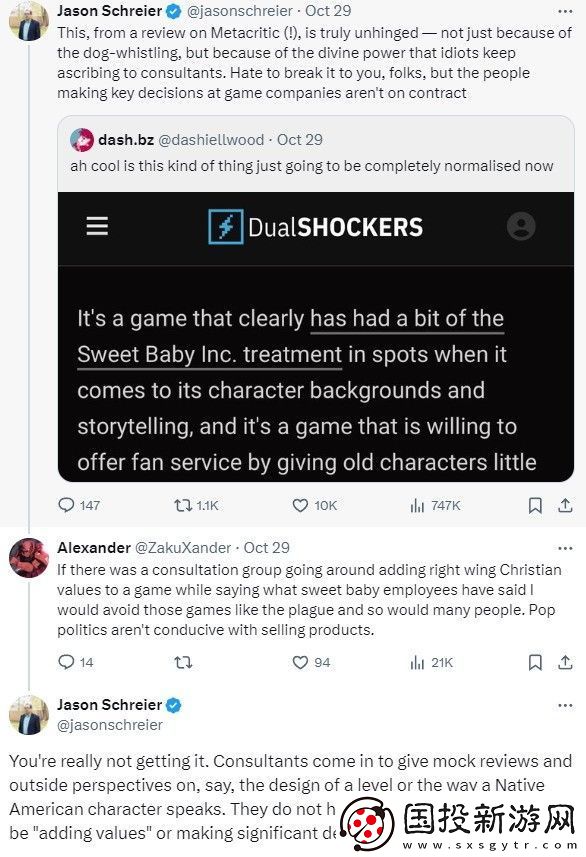Open the @ZakuXander profile handle

[x=183, y=548]
